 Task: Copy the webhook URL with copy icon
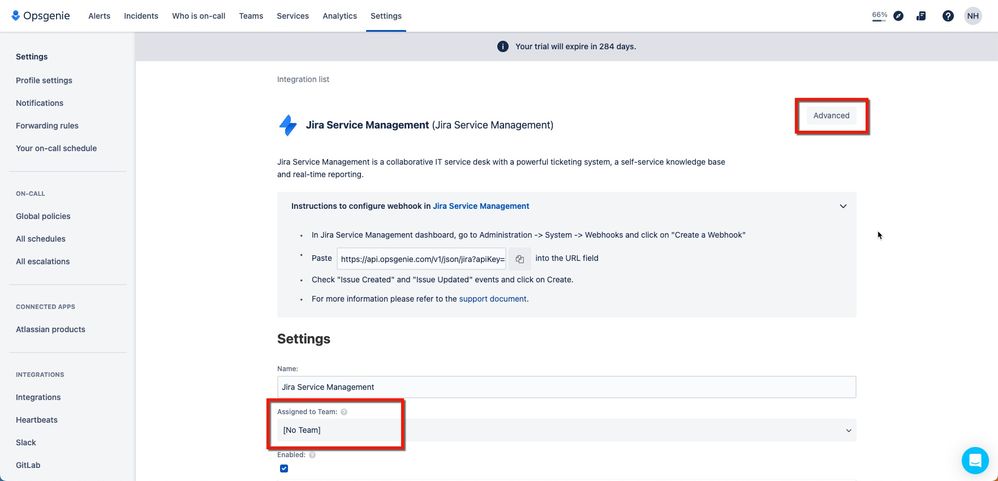pyautogui.click(x=519, y=259)
